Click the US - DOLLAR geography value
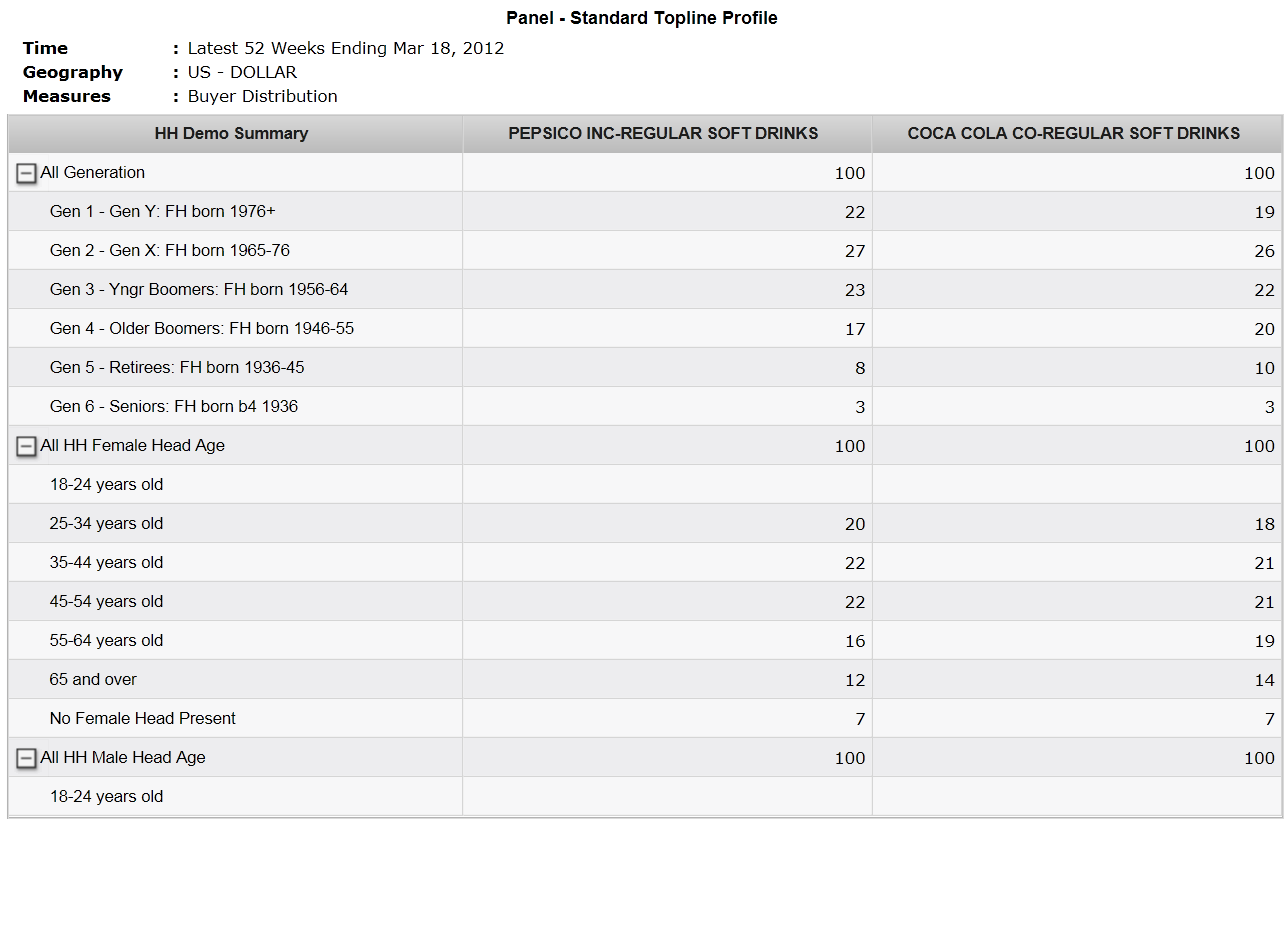 [242, 72]
